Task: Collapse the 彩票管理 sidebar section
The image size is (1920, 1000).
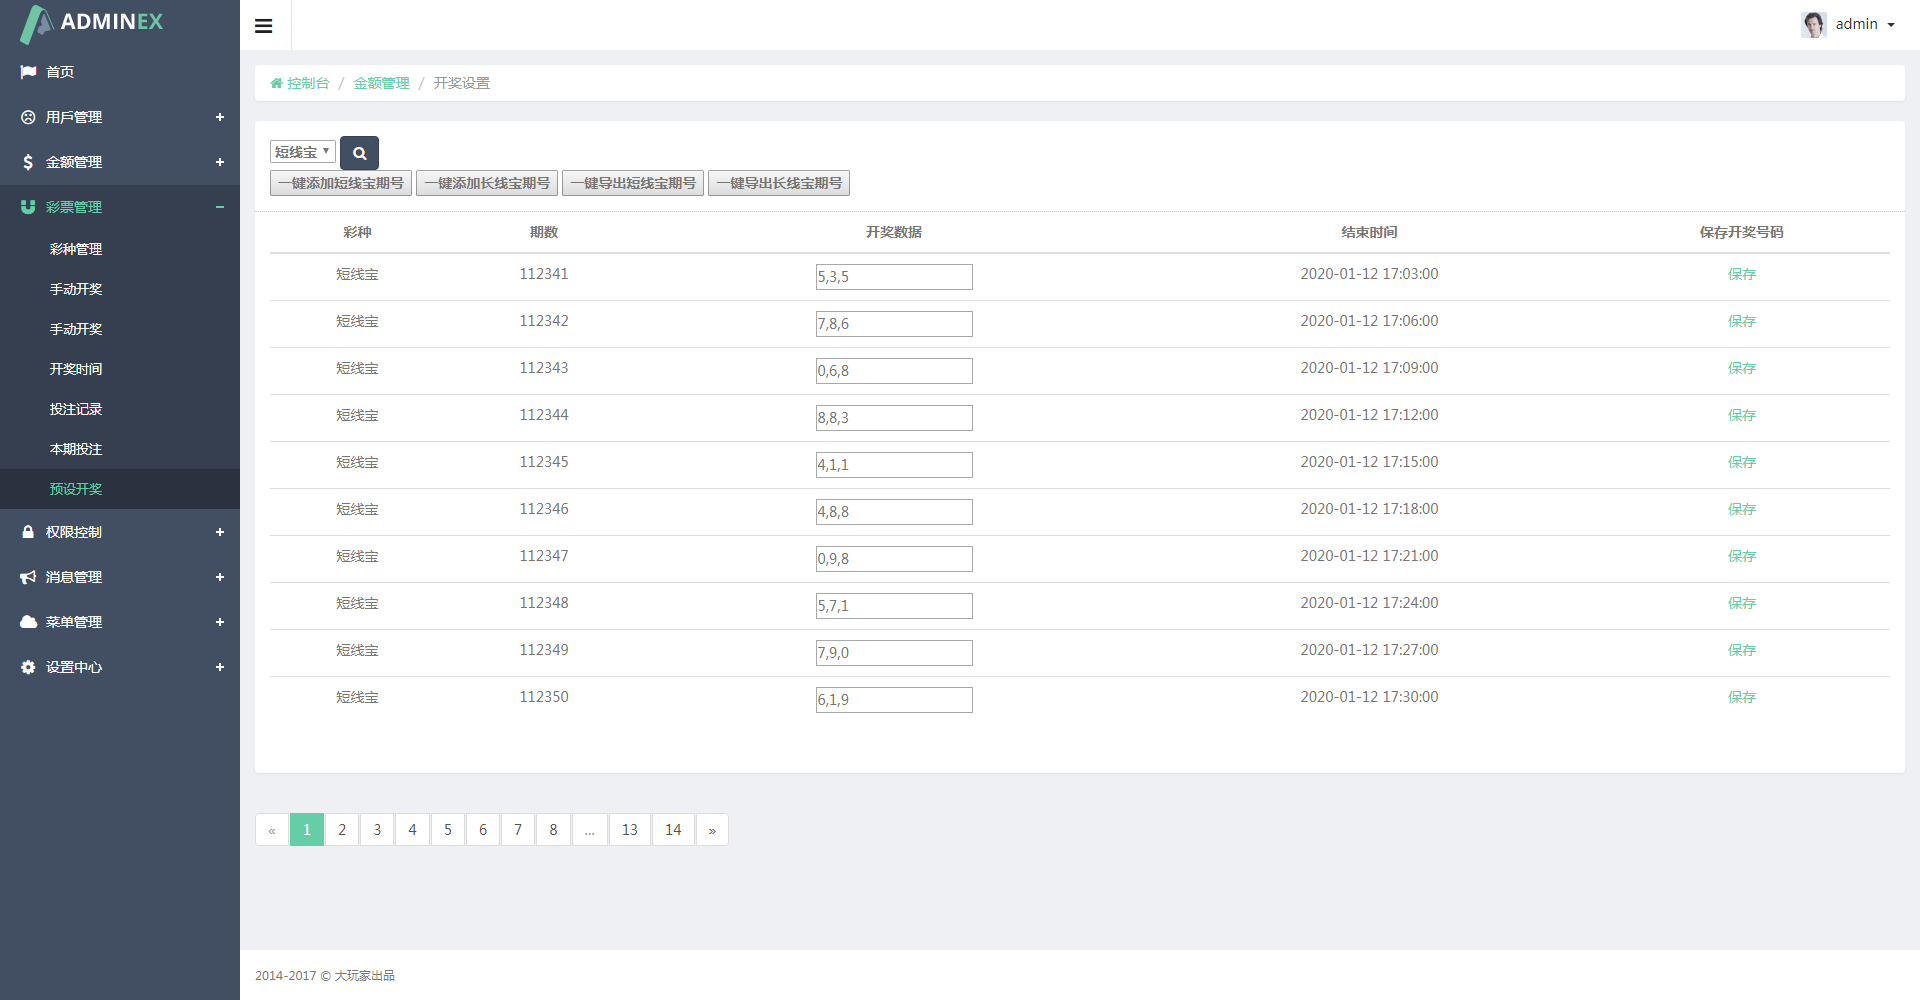Action: tap(219, 207)
